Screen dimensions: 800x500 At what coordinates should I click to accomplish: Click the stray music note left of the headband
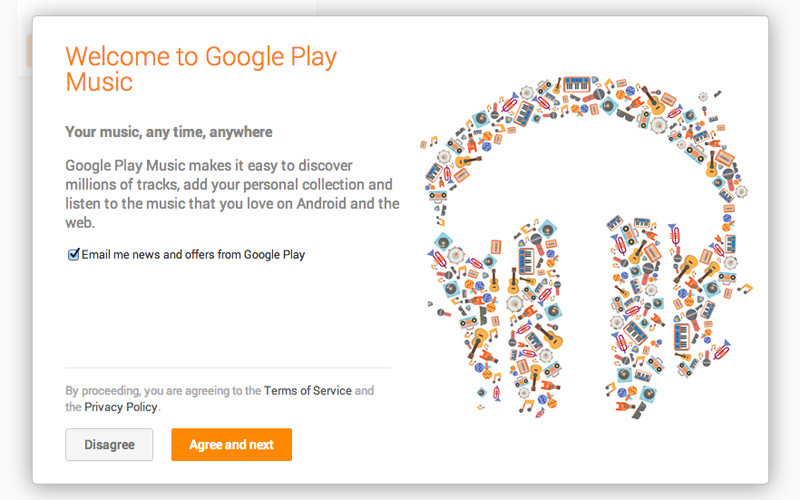click(x=433, y=140)
